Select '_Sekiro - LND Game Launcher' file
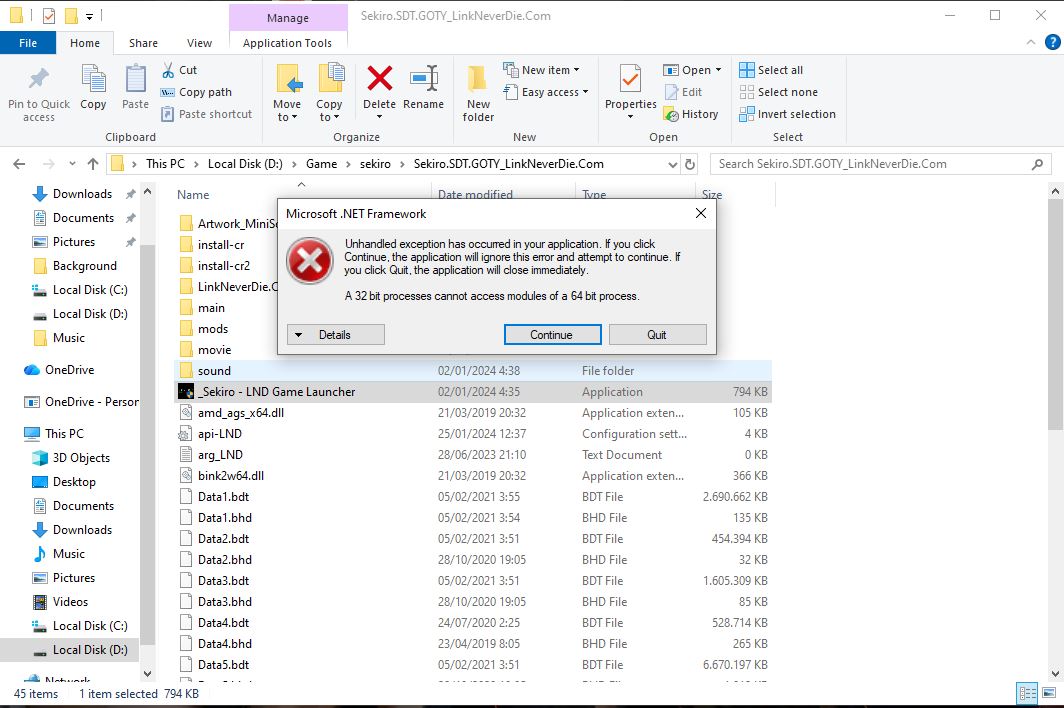This screenshot has height=708, width=1064. (473, 392)
